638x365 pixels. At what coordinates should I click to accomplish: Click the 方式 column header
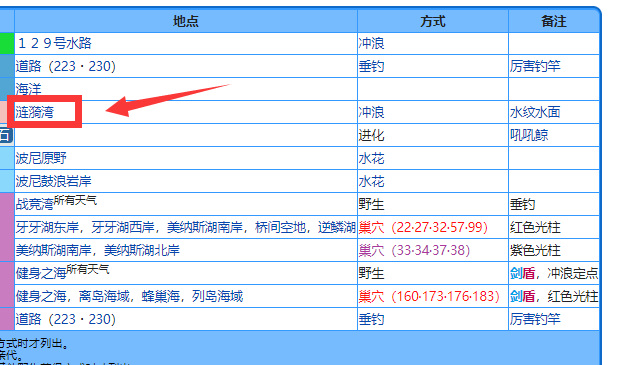tap(433, 21)
